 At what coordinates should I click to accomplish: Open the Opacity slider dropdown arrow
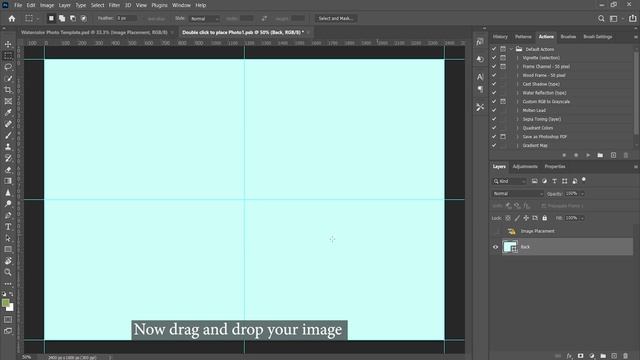click(582, 193)
